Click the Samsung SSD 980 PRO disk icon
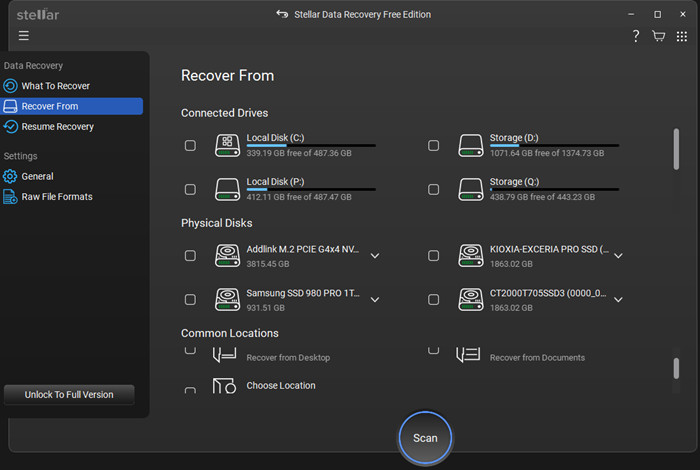Viewport: 700px width, 470px height. [x=228, y=299]
